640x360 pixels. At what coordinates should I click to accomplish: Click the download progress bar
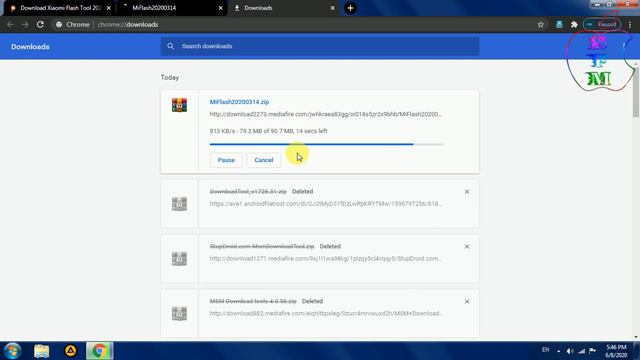[327, 144]
